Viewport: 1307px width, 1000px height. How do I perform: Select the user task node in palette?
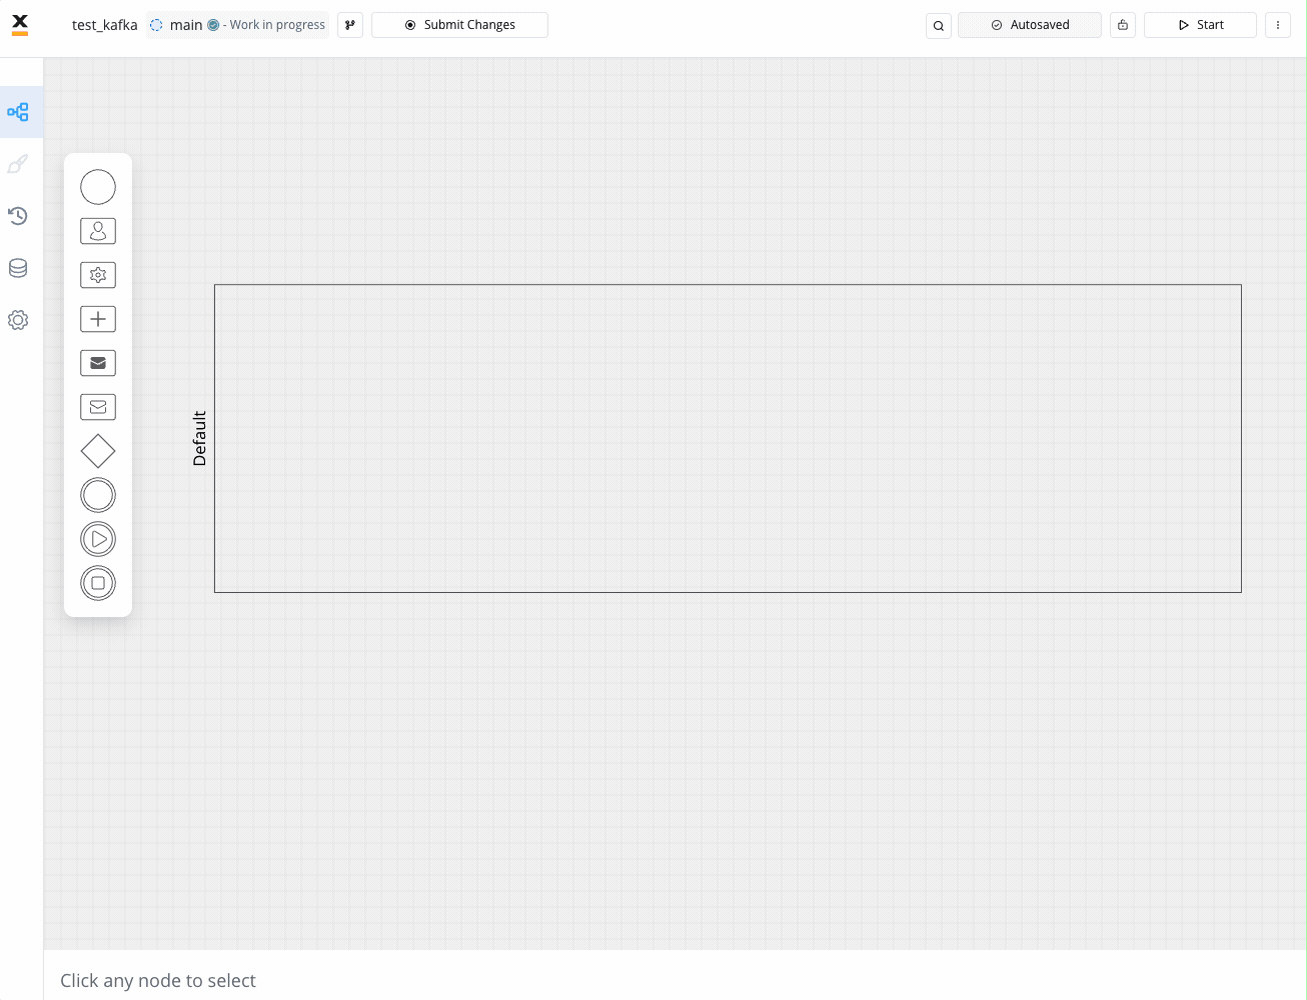(98, 231)
